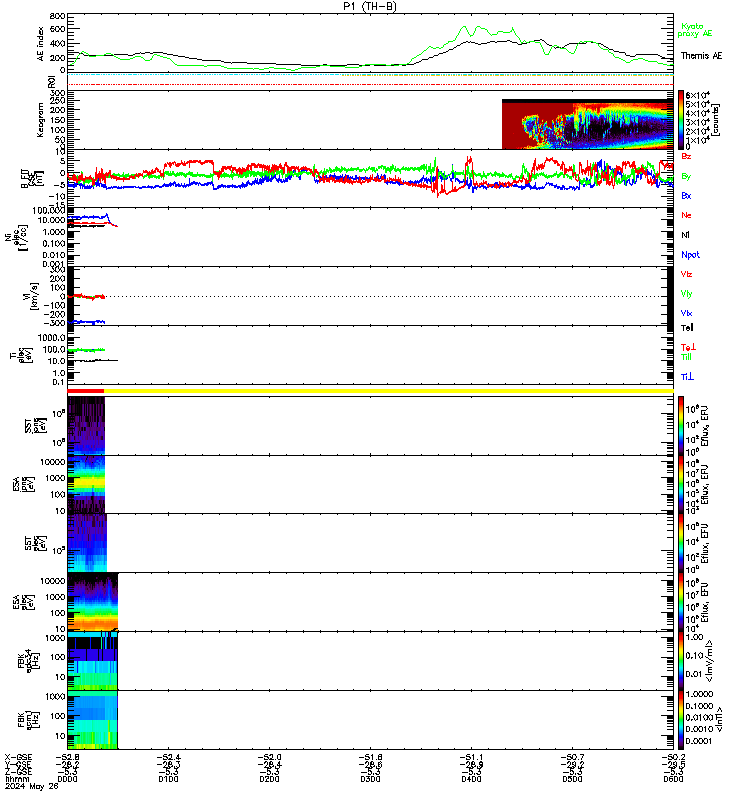Click the 0200 time tick label
750x800 pixels.
(269, 780)
